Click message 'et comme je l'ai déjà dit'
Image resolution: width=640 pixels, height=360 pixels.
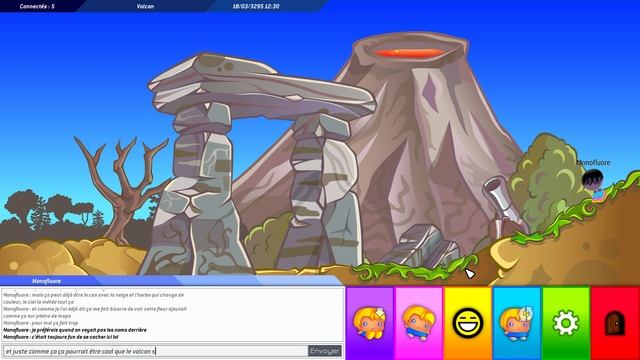pos(95,313)
